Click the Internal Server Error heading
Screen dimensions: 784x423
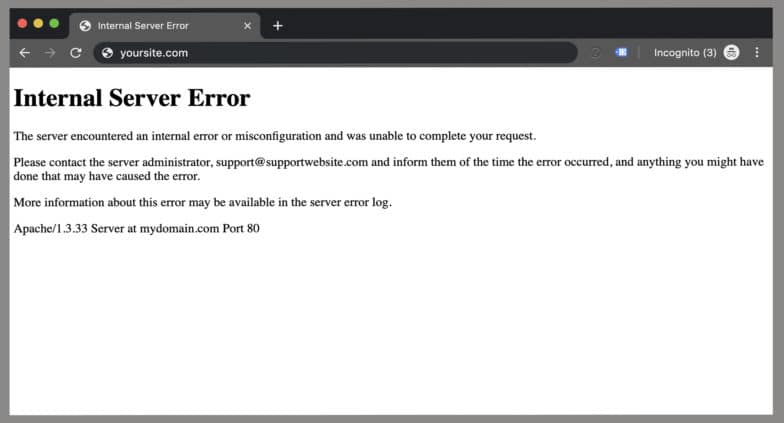[x=132, y=98]
